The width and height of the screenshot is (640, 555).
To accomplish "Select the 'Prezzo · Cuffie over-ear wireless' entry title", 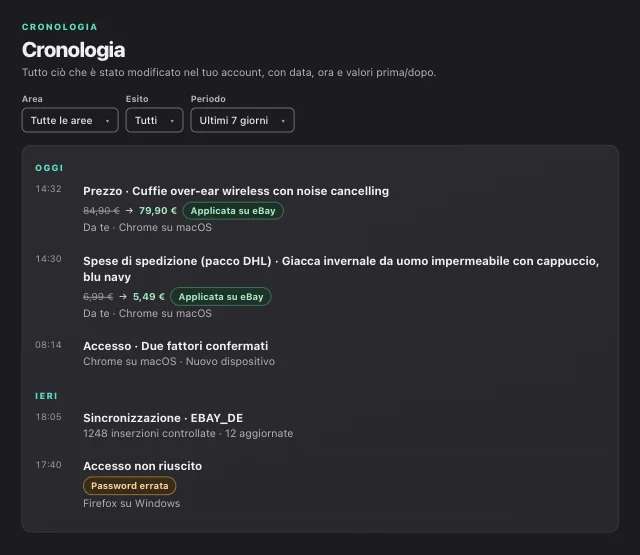I will pos(236,191).
